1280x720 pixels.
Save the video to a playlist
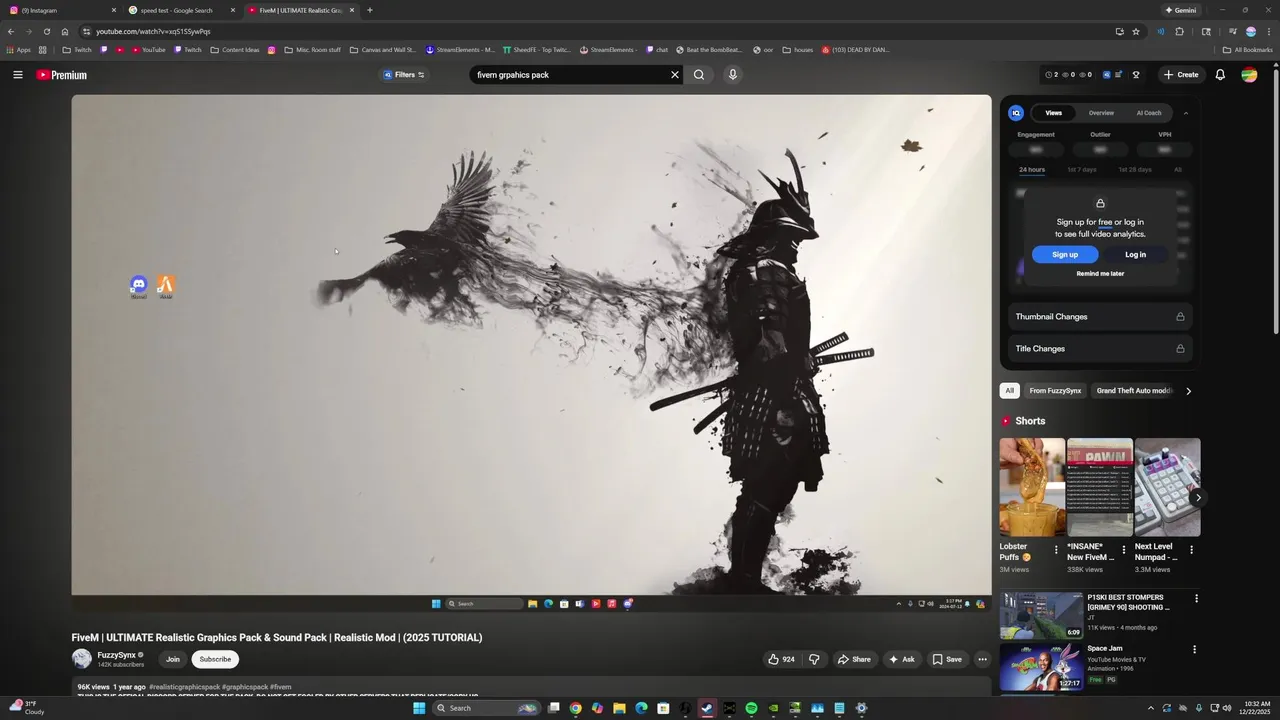click(947, 660)
